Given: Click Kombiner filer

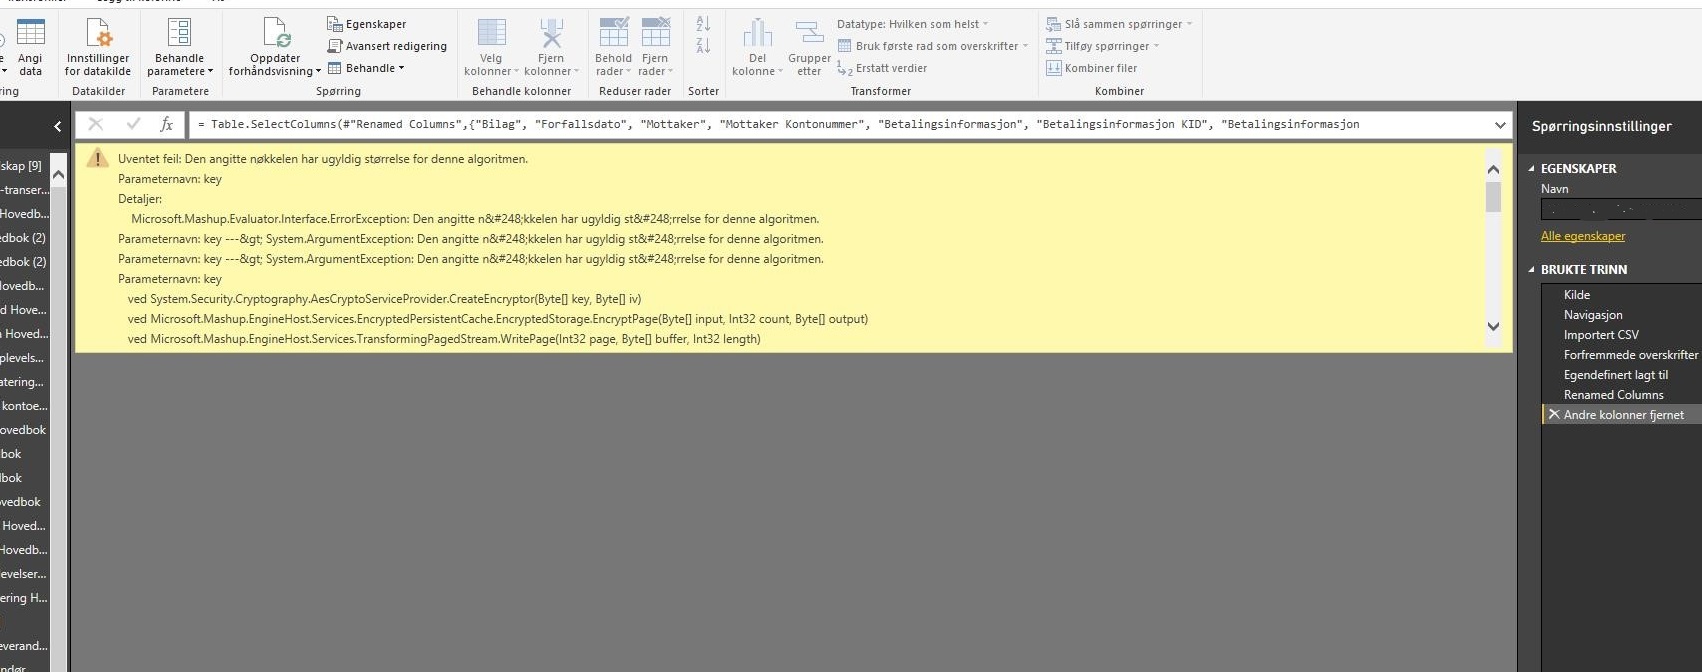Looking at the screenshot, I should [1091, 68].
